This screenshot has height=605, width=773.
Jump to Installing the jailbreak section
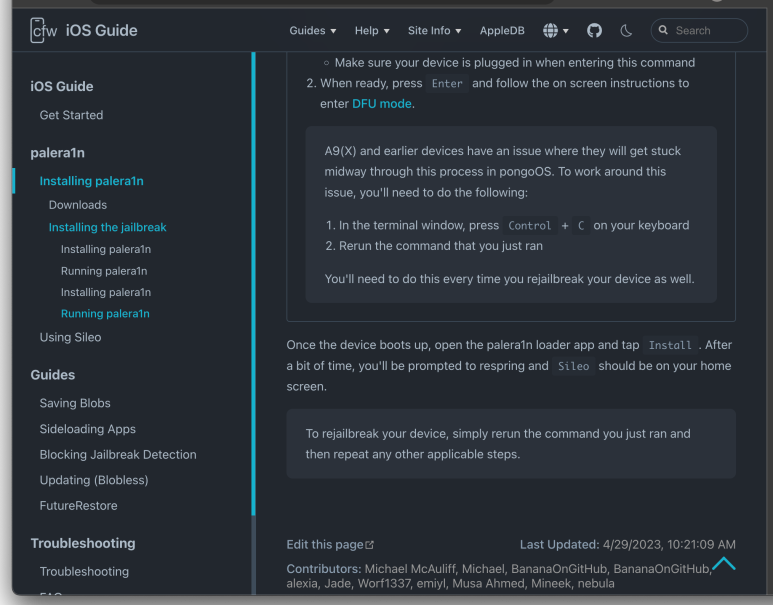coord(107,227)
